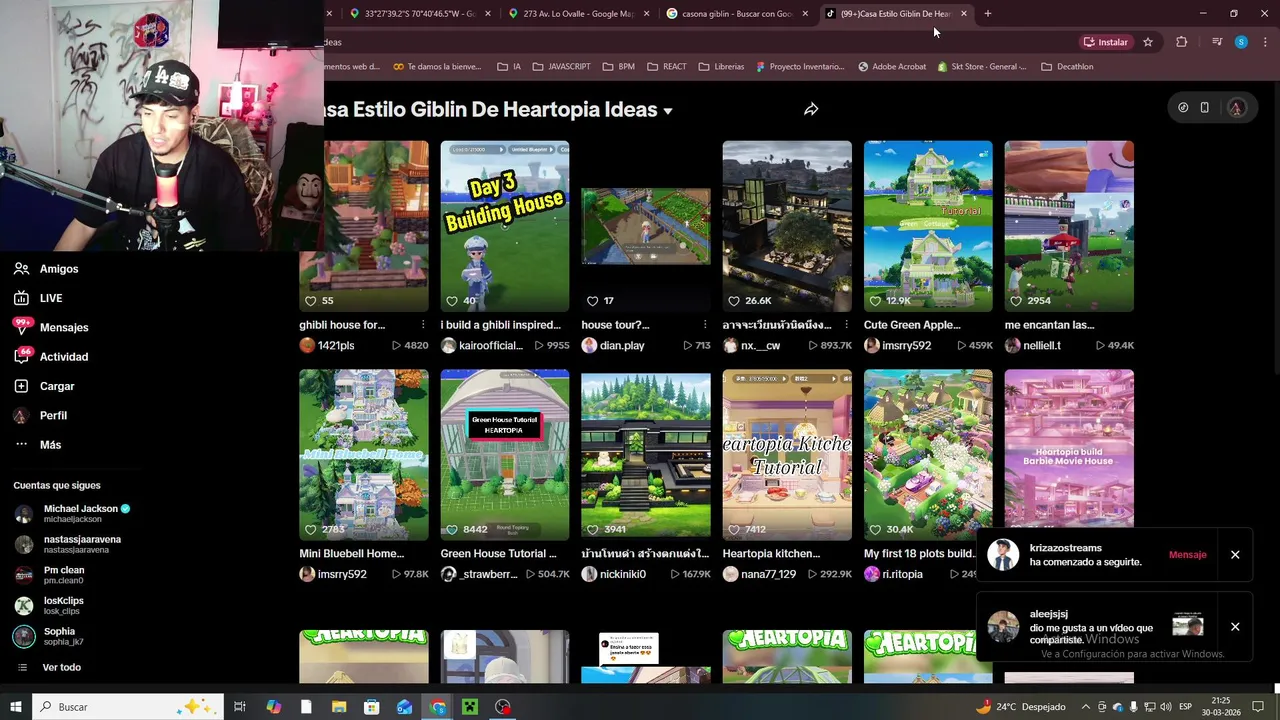This screenshot has width=1280, height=720.
Task: Open a new browser tab
Action: [x=988, y=14]
